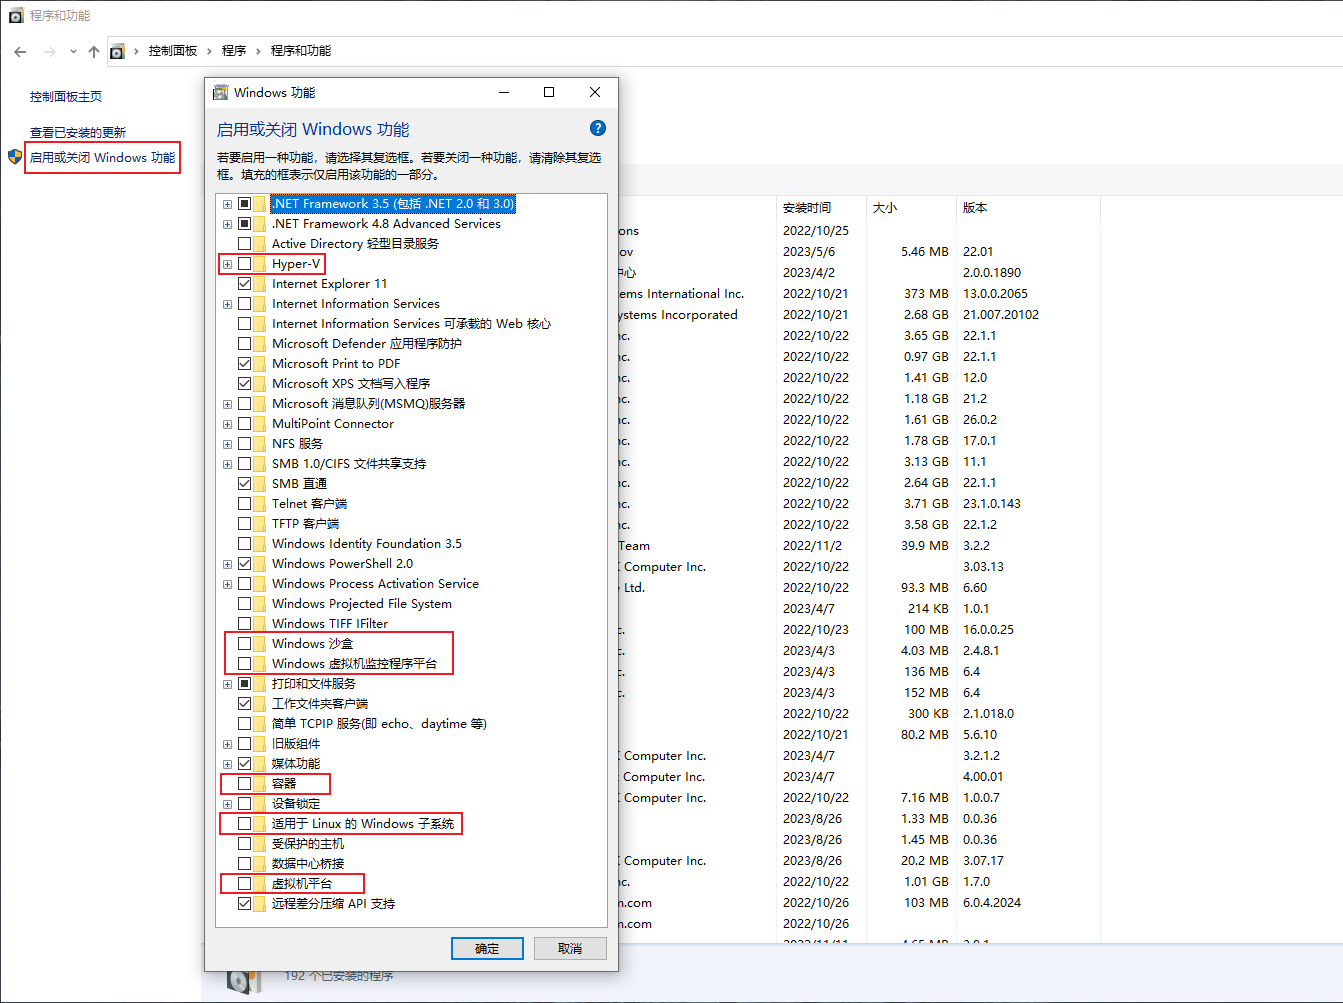
Task: Click folder icon of Microsoft Print to PDF
Action: [x=260, y=364]
